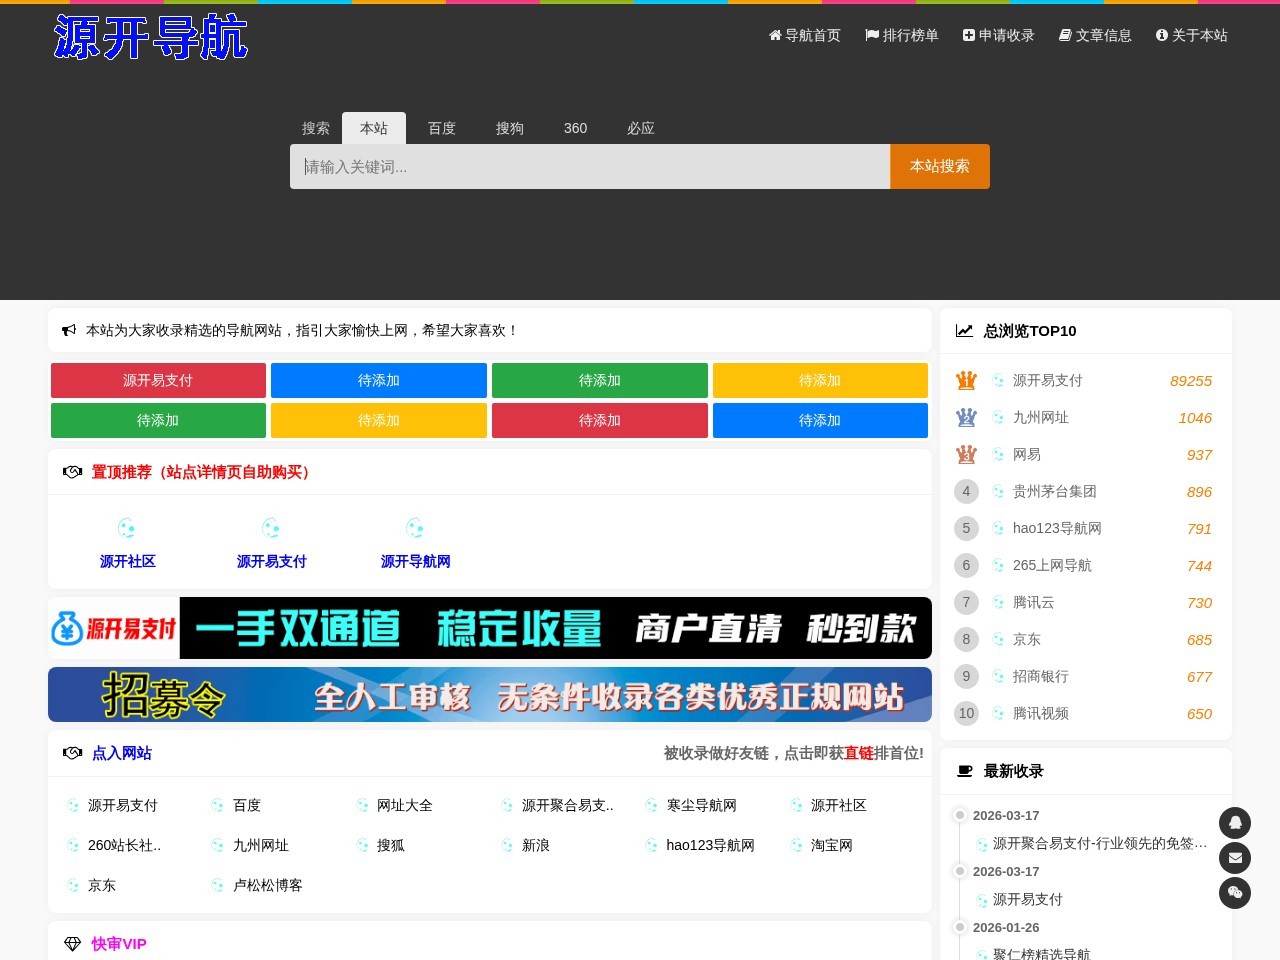Select the 360 search engine option

(x=575, y=128)
